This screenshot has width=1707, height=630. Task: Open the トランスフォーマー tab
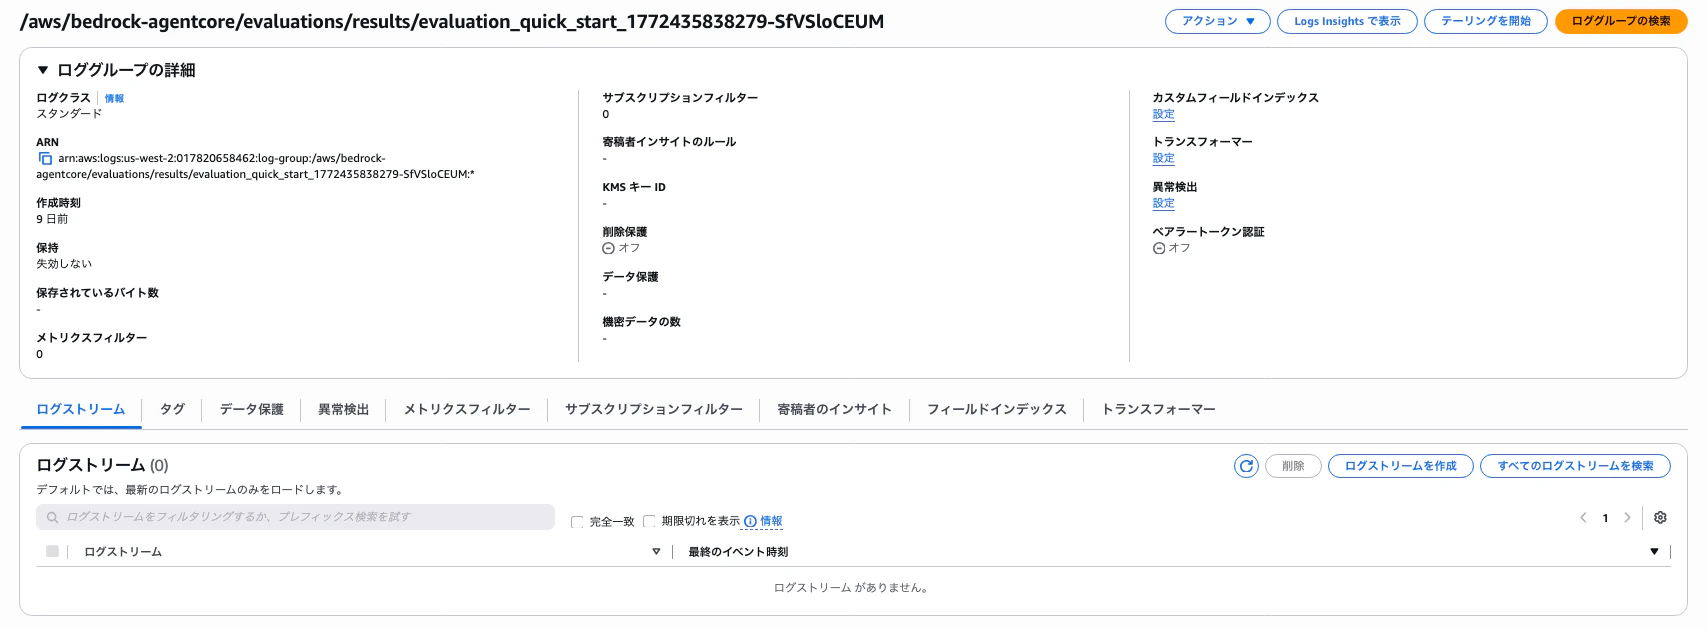tap(1158, 410)
